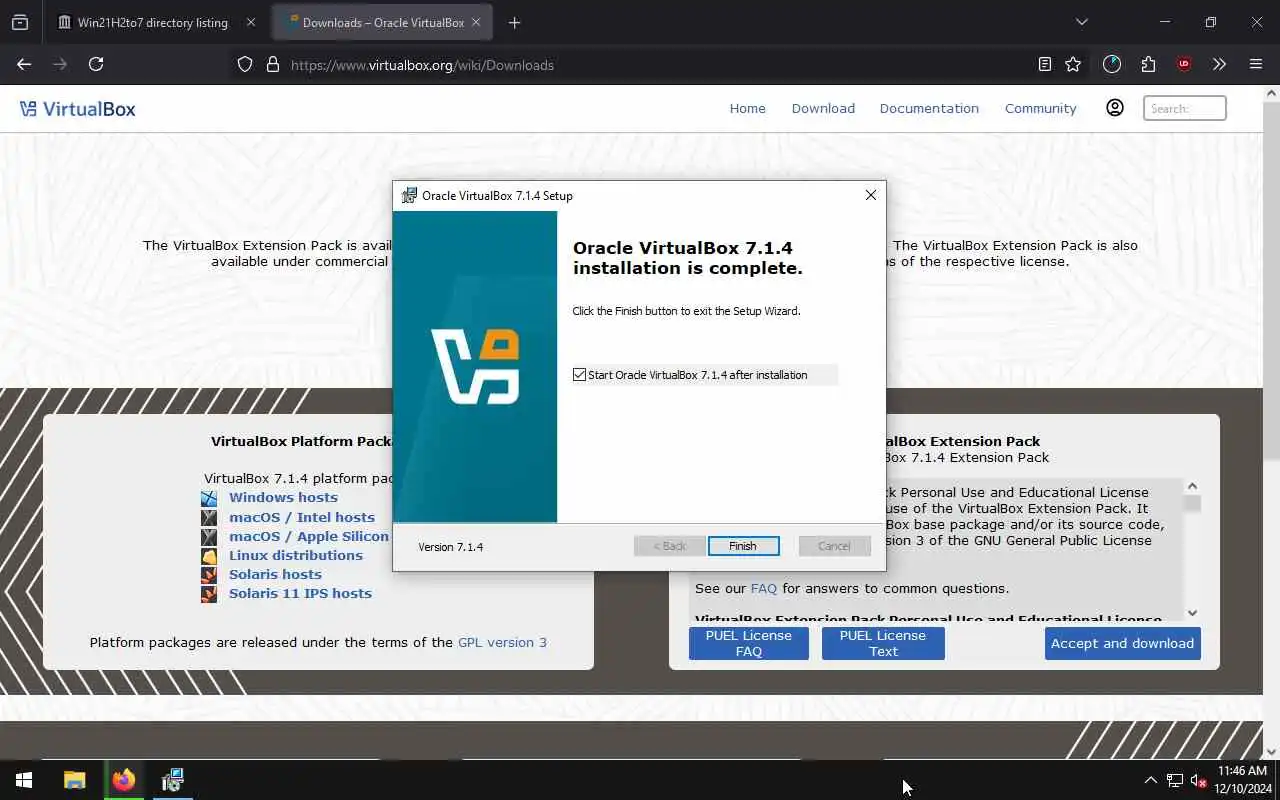
Task: Click Finish in VirtualBox Setup
Action: tap(743, 546)
